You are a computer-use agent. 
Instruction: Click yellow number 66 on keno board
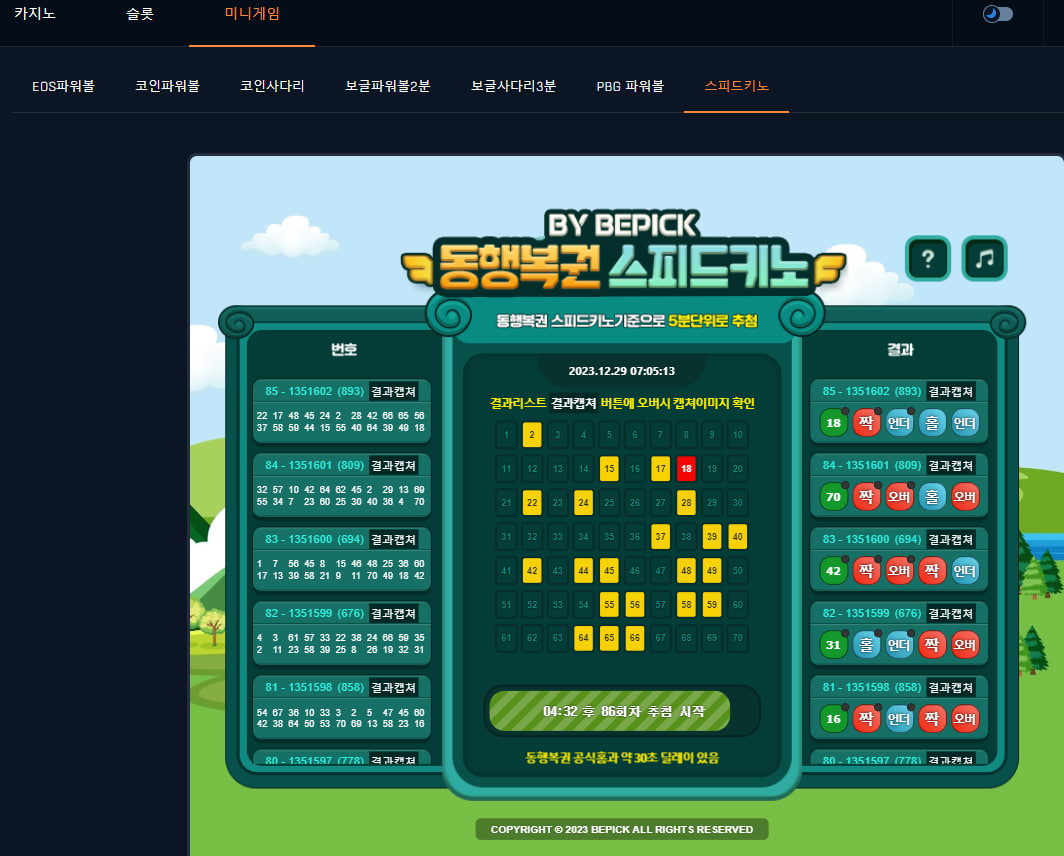click(x=634, y=637)
